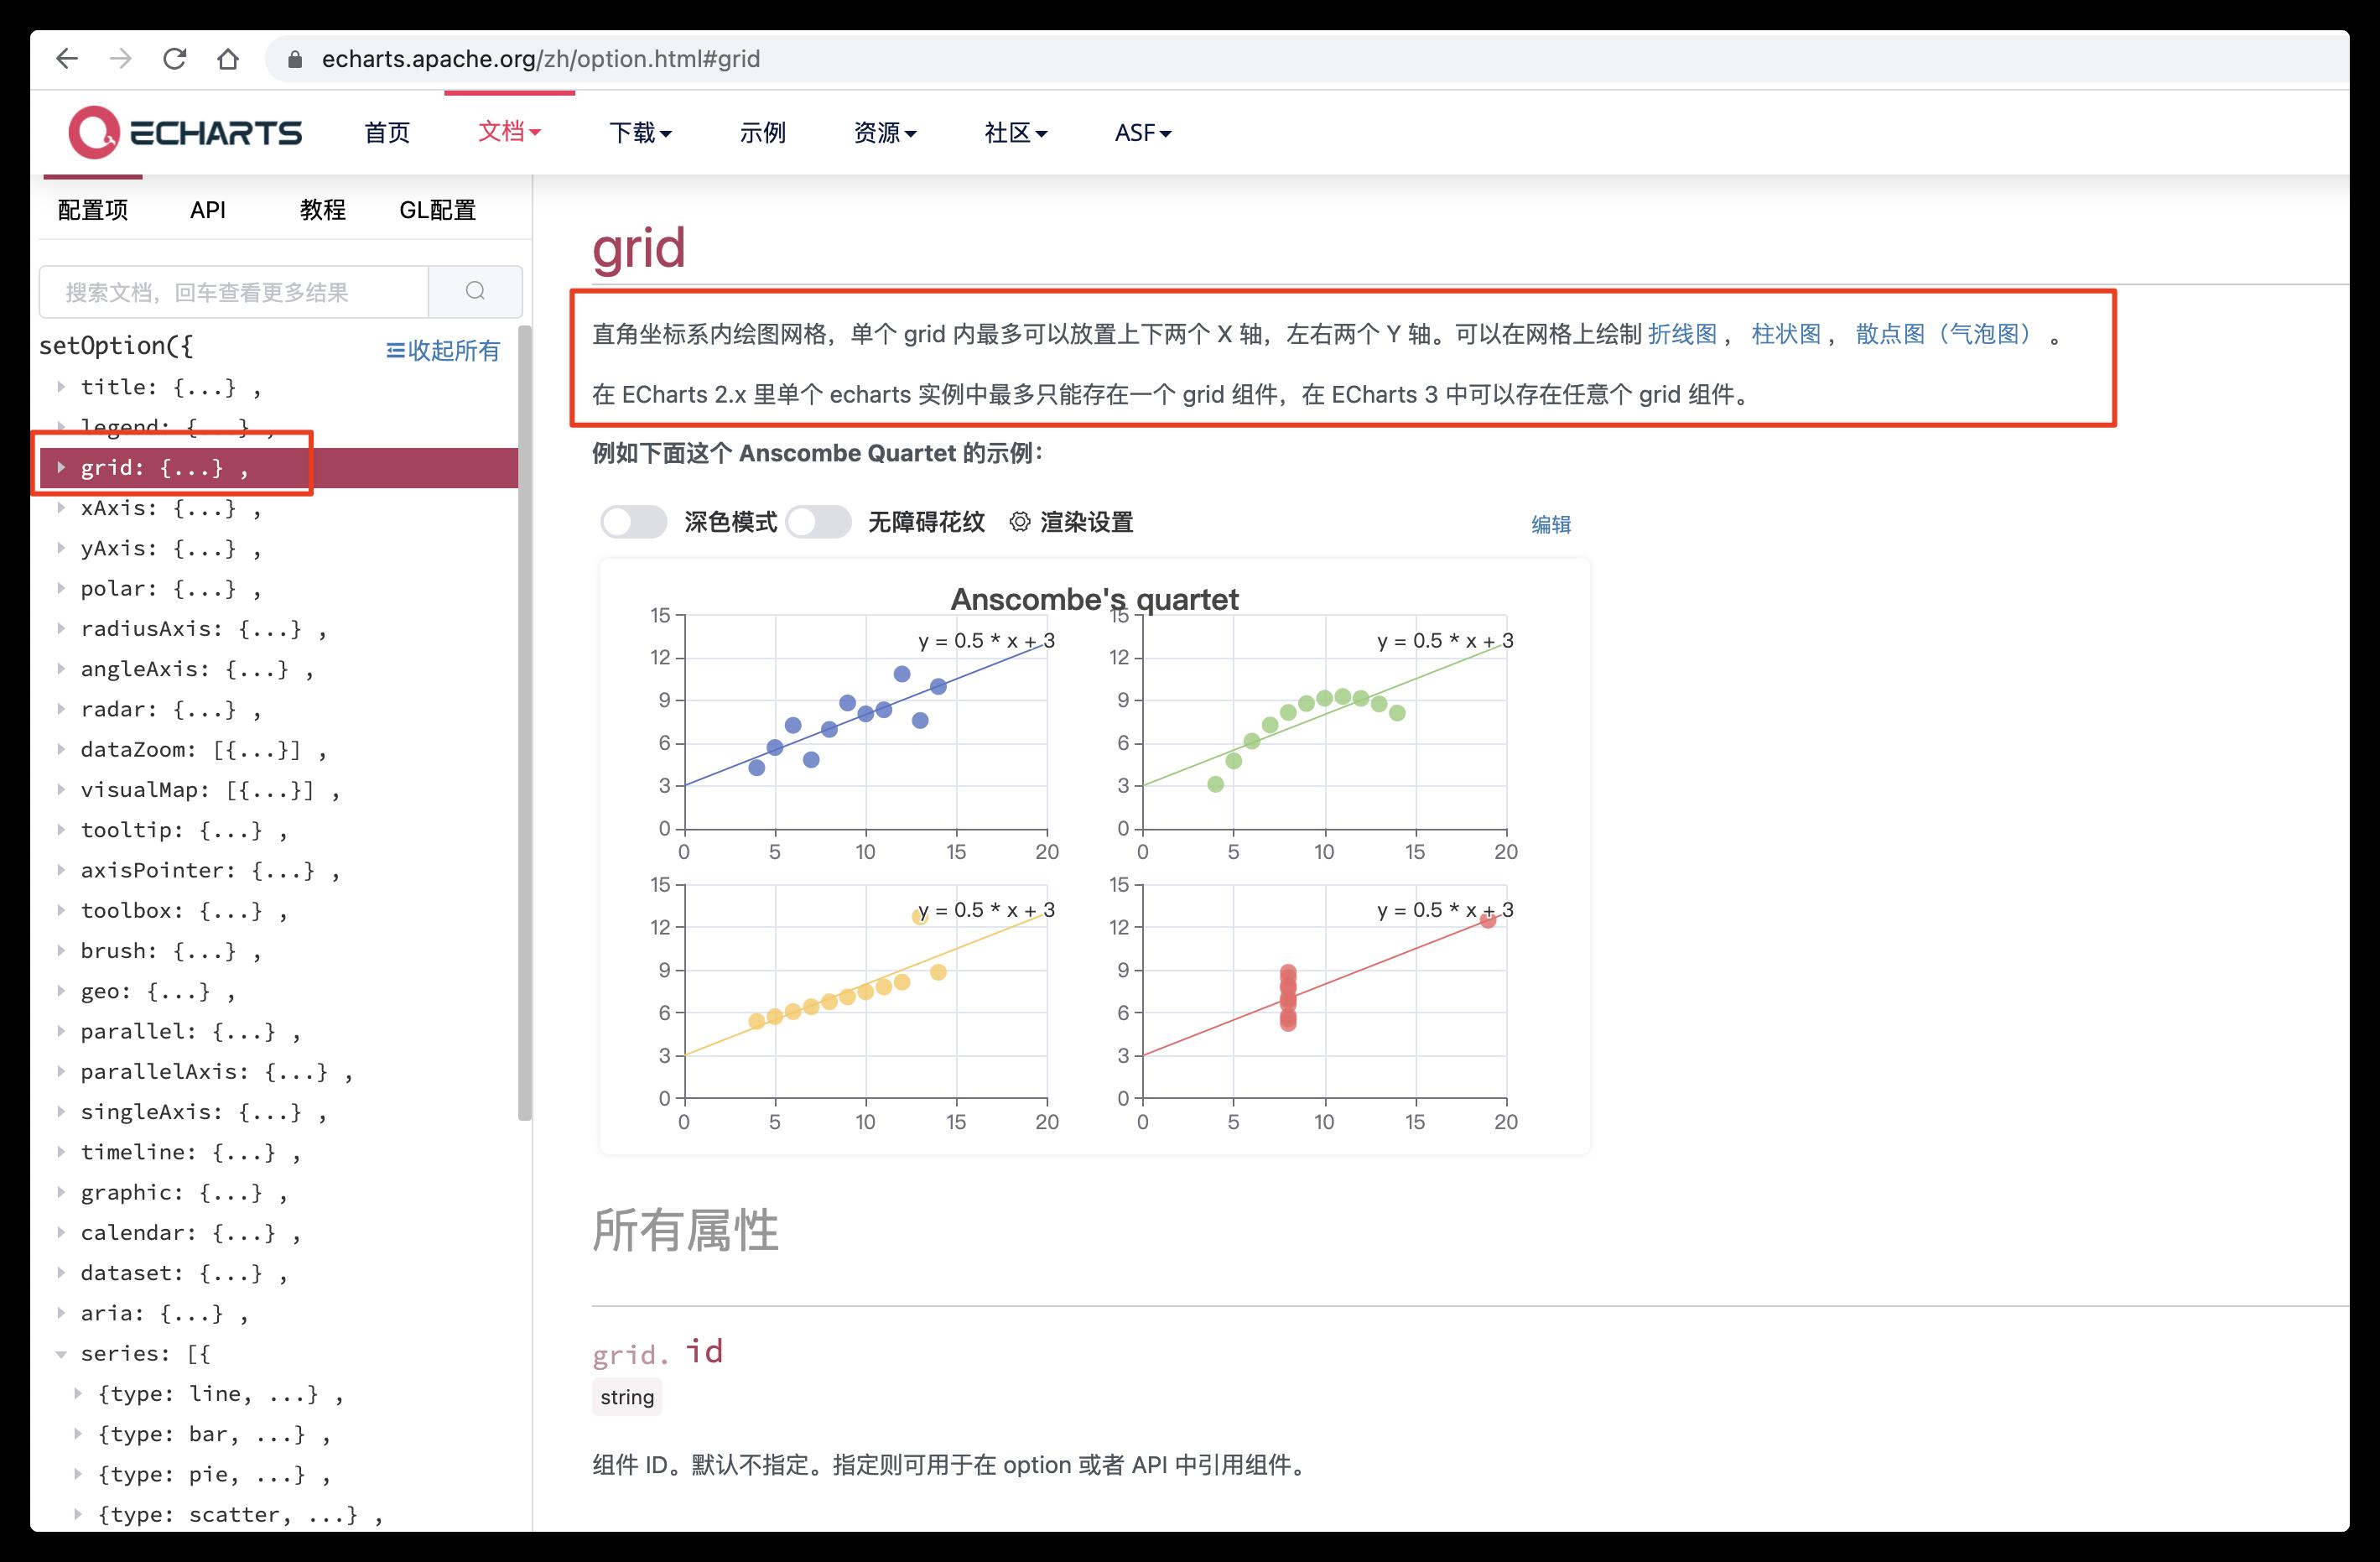Open the 下载 dropdown menu
The height and width of the screenshot is (1562, 2380).
coord(640,132)
